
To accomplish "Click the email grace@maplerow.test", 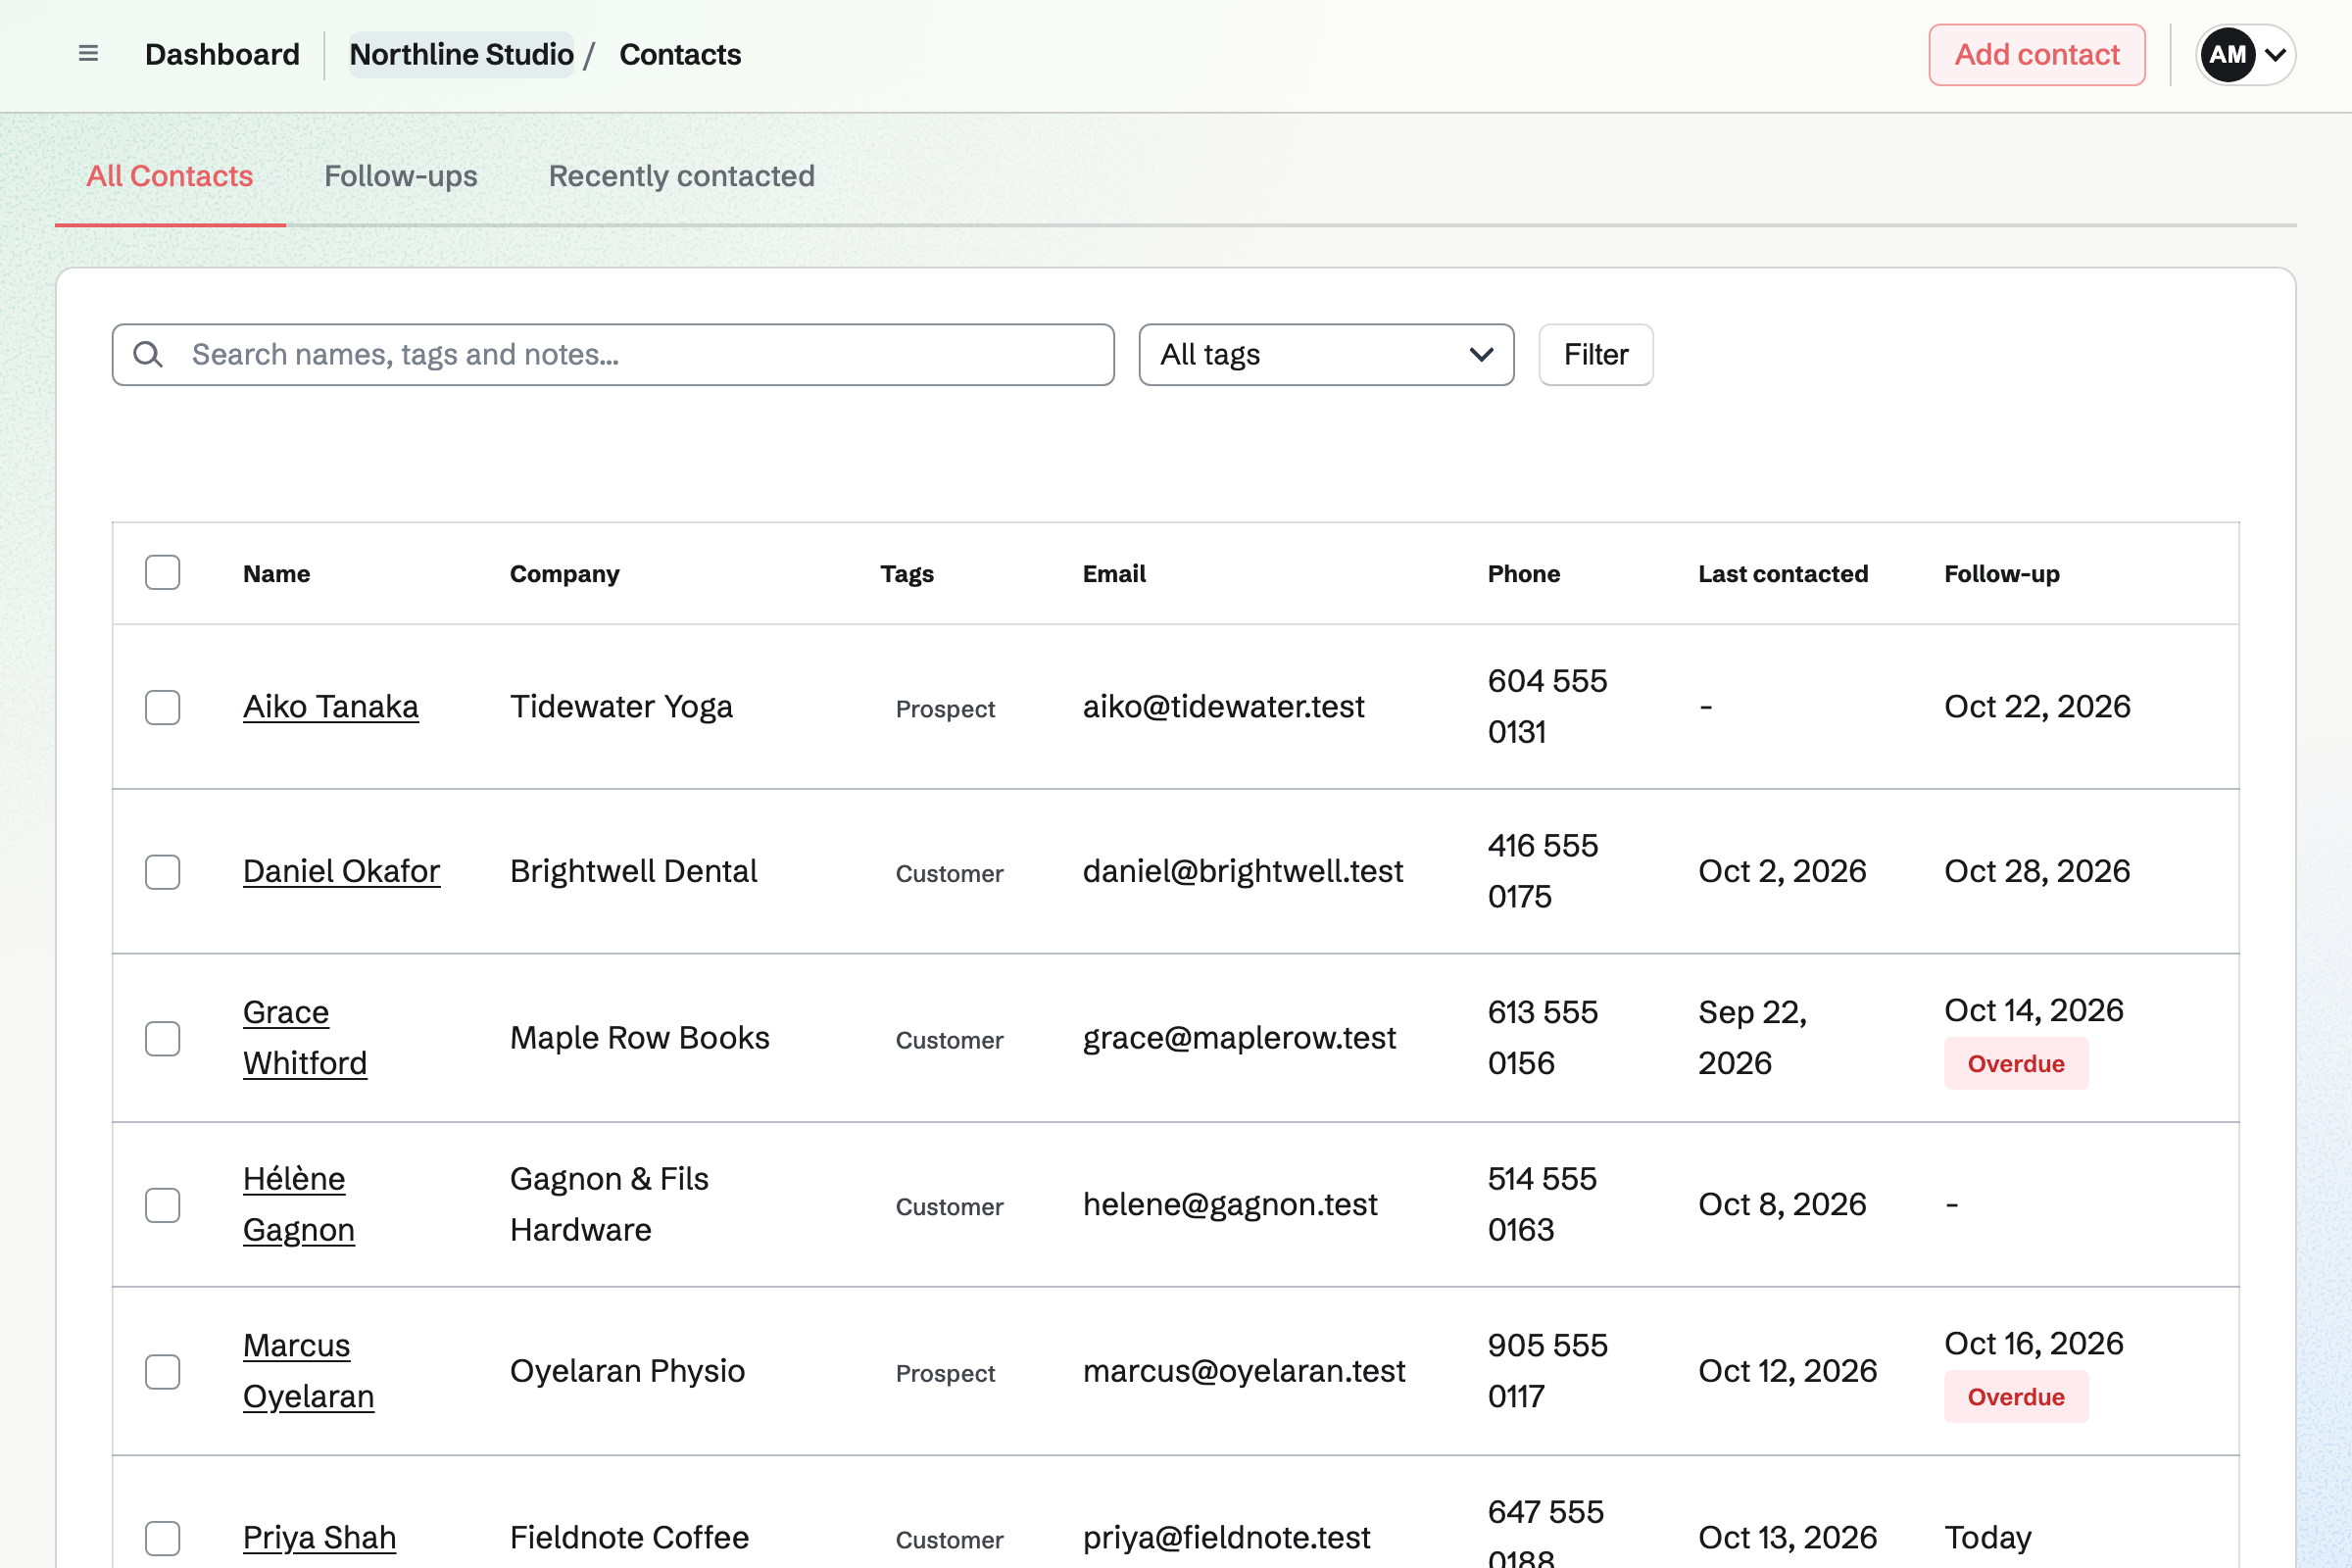I will point(1239,1038).
